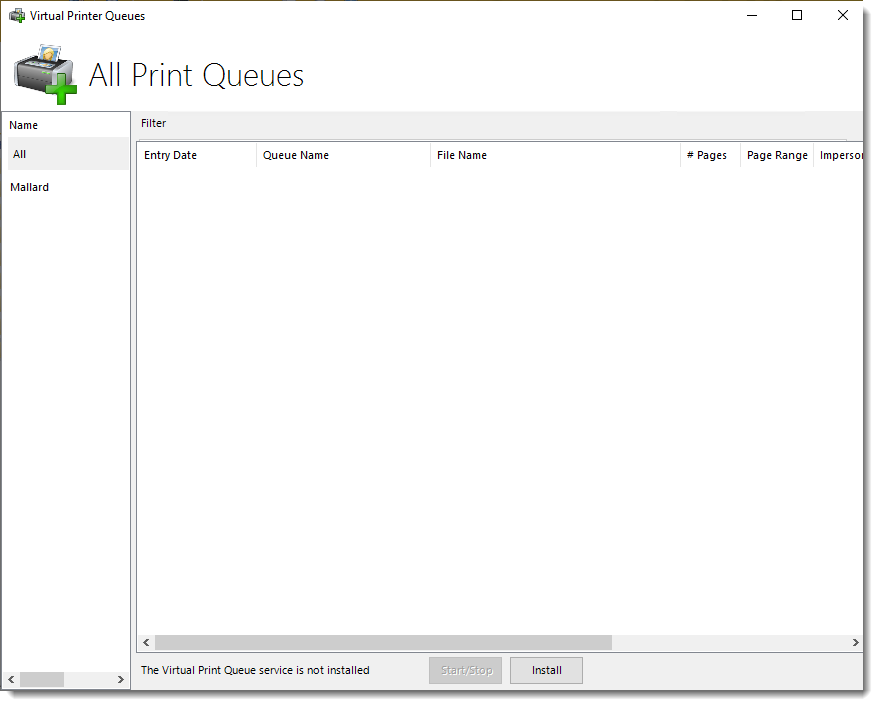Click the sidebar's horizontal scrollbar thumb
Viewport: 878px width, 706px height.
click(42, 679)
